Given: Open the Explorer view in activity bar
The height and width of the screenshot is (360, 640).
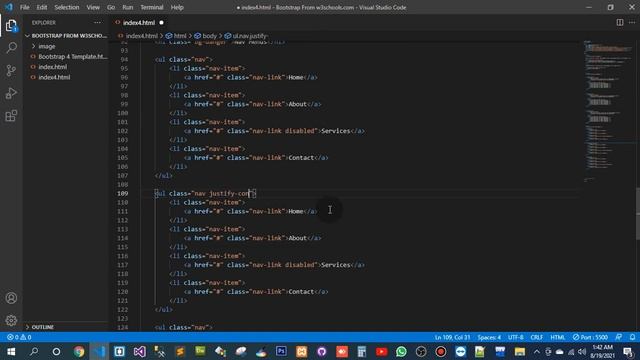Looking at the screenshot, I should 11,25.
